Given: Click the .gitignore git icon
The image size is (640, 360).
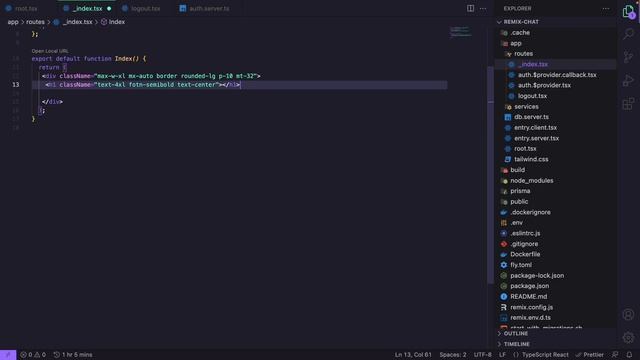Looking at the screenshot, I should [x=504, y=244].
